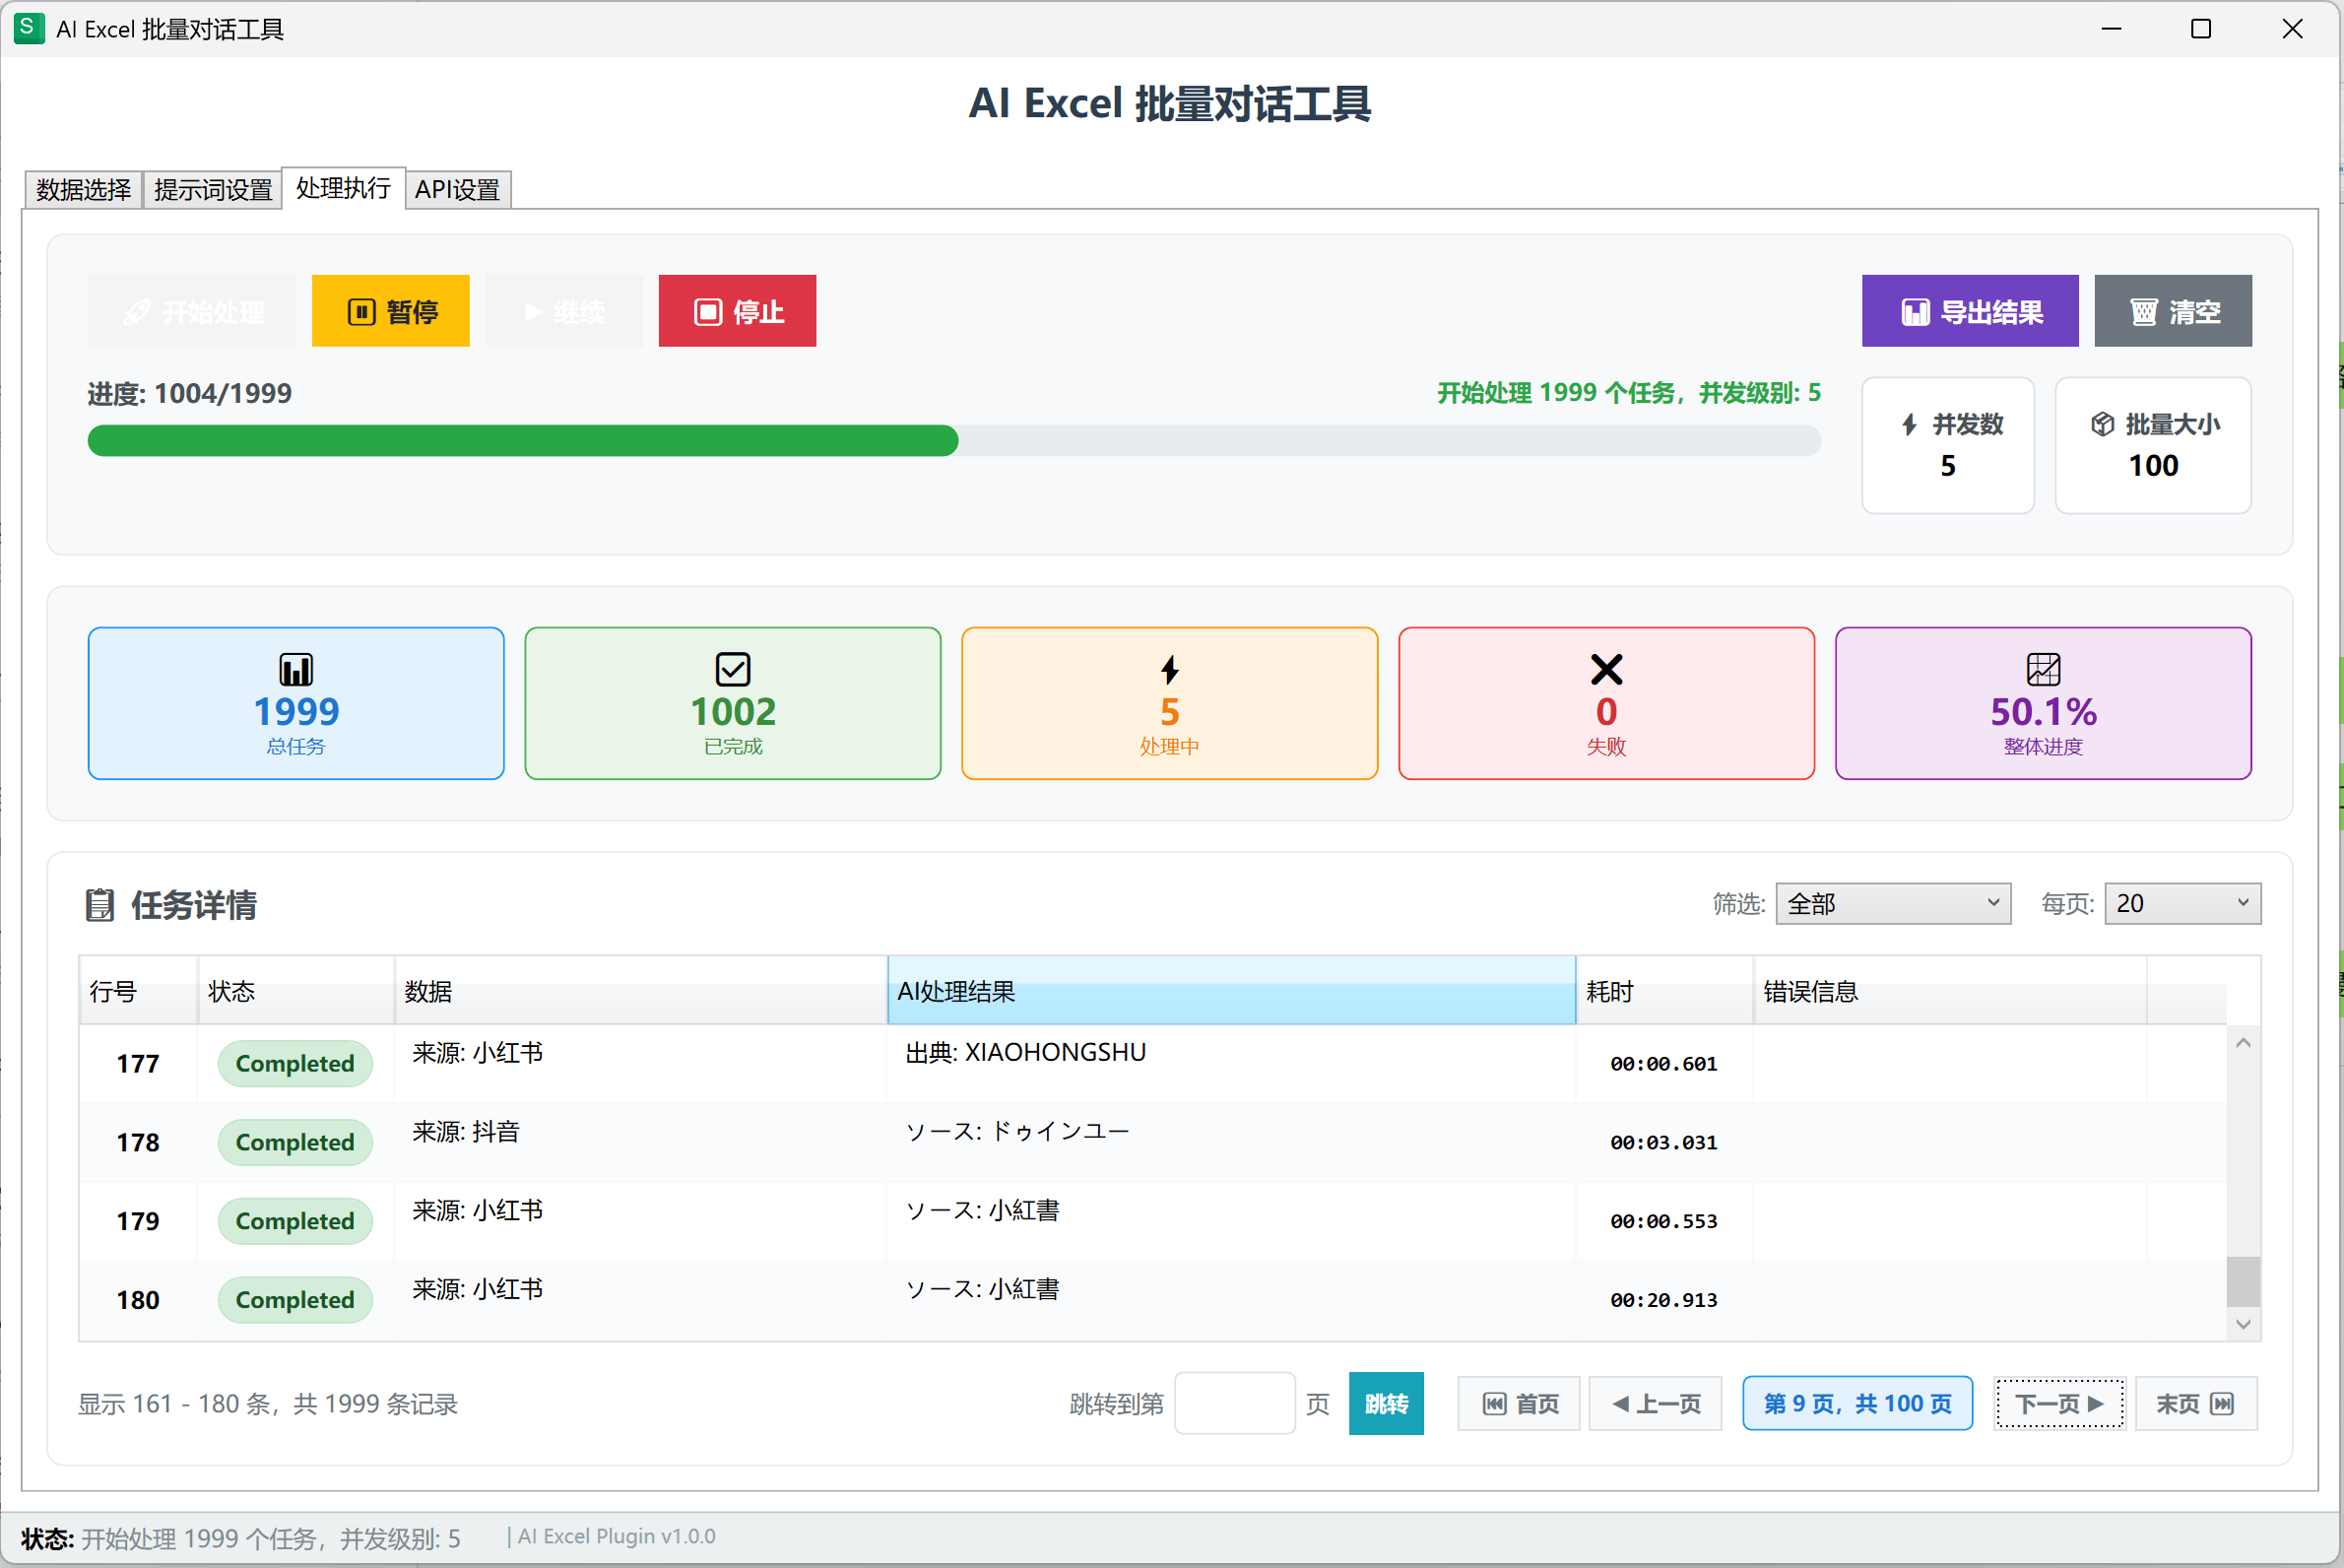Click row number 179

tap(138, 1221)
